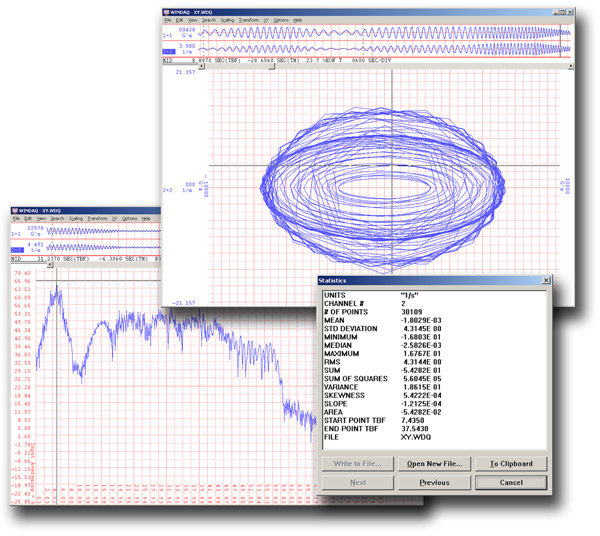The image size is (600, 536).
Task: Open the Transform menu in the back WinDaq window
Action: (x=97, y=218)
